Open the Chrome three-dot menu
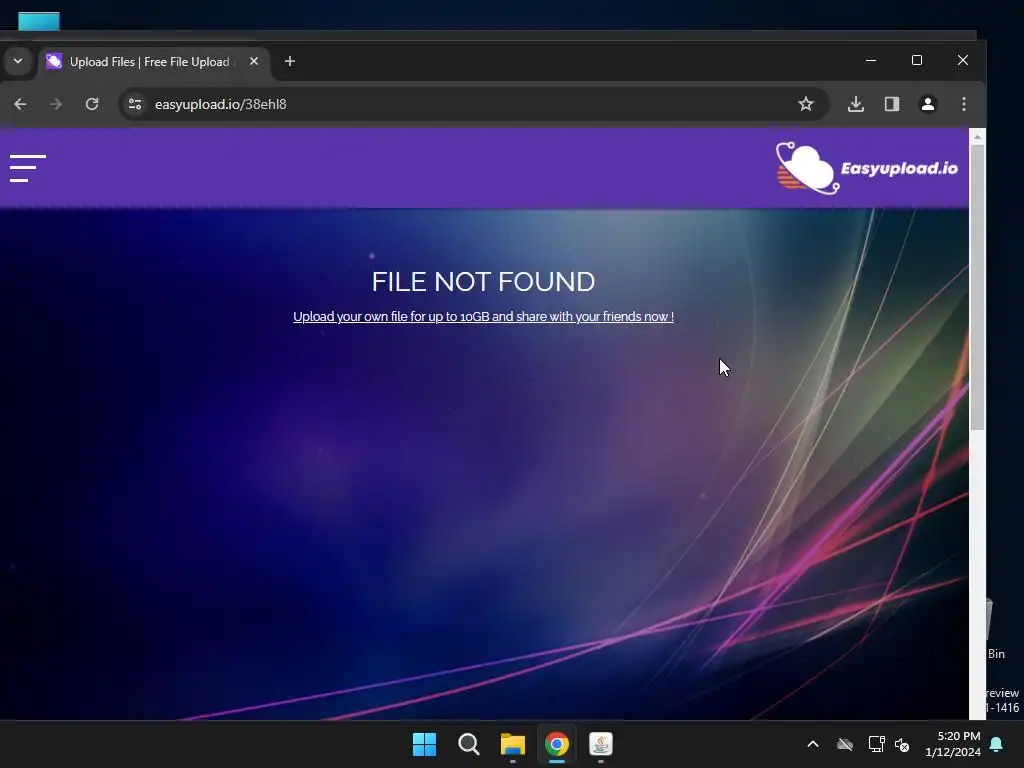The height and width of the screenshot is (768, 1024). click(964, 104)
